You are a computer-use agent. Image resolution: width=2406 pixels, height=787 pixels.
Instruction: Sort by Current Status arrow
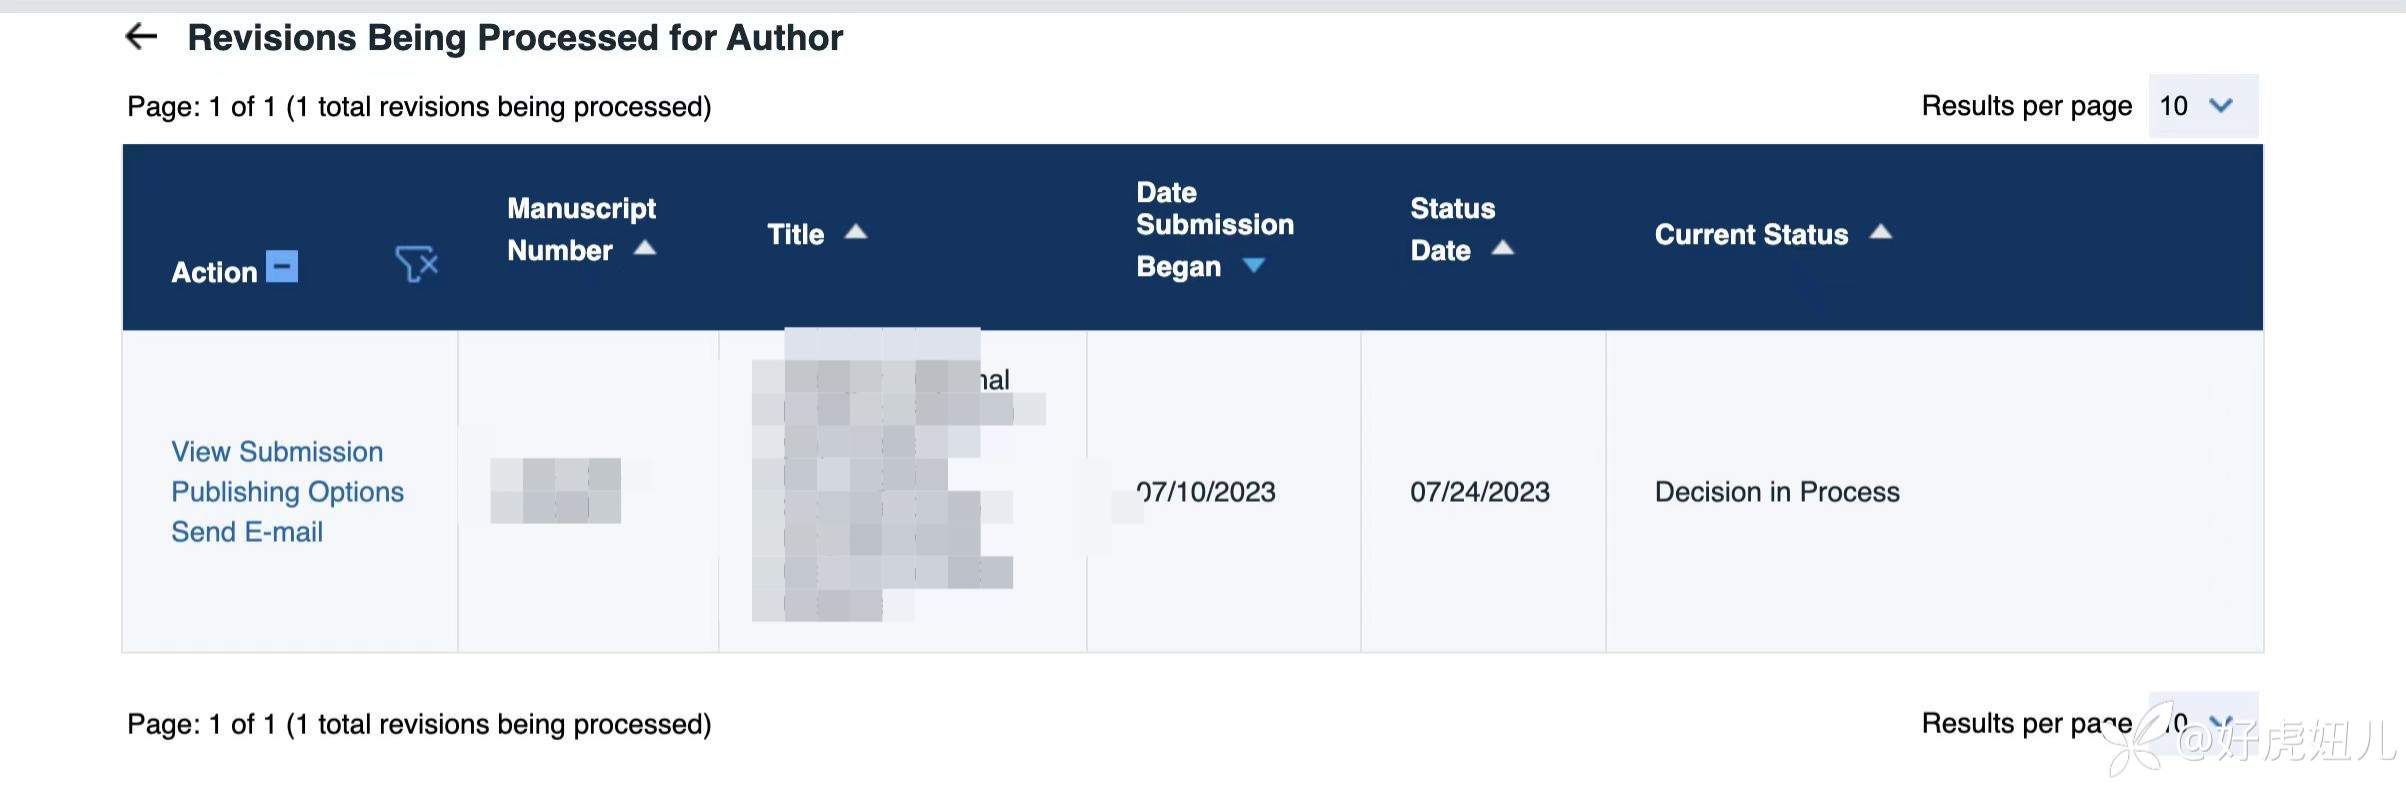pyautogui.click(x=1880, y=232)
